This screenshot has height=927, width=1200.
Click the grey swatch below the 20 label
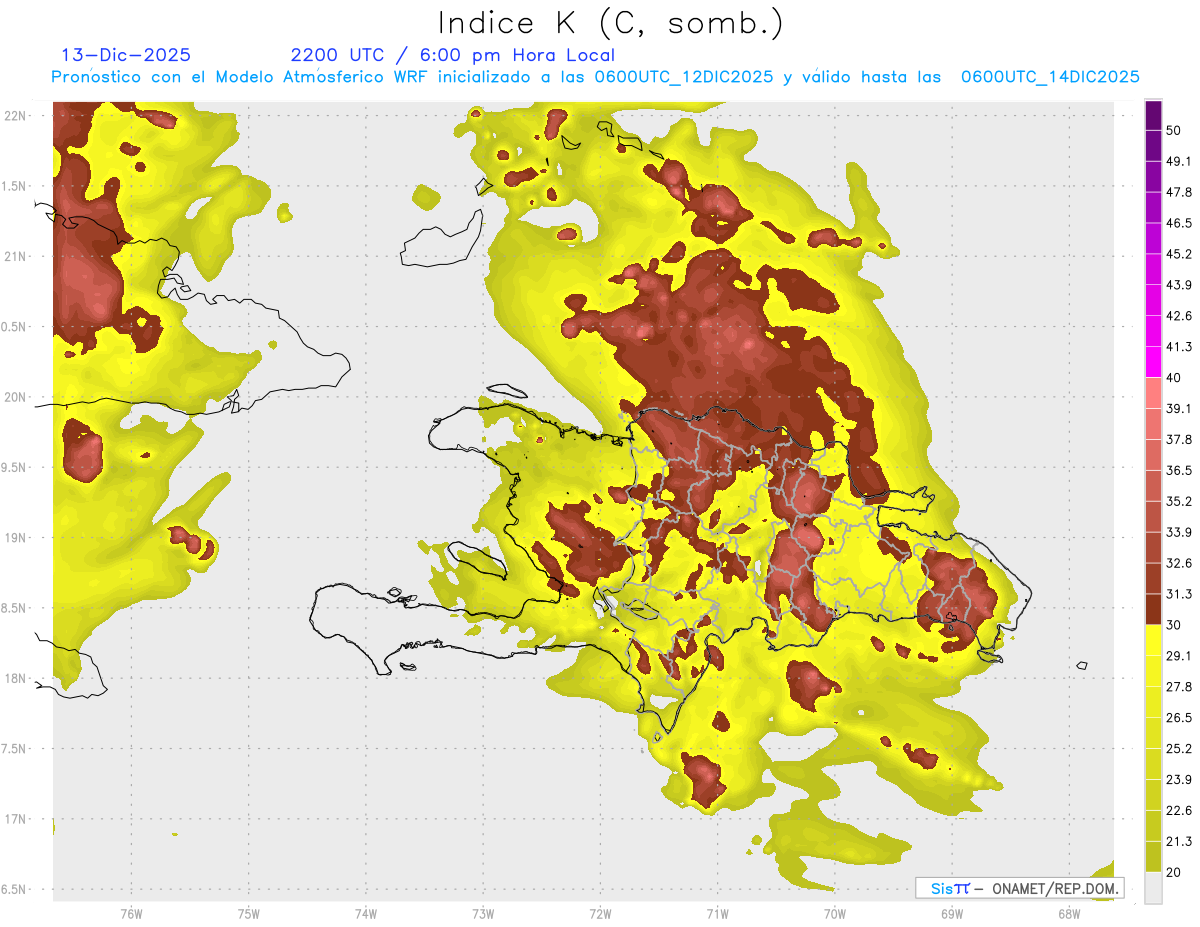click(1153, 888)
